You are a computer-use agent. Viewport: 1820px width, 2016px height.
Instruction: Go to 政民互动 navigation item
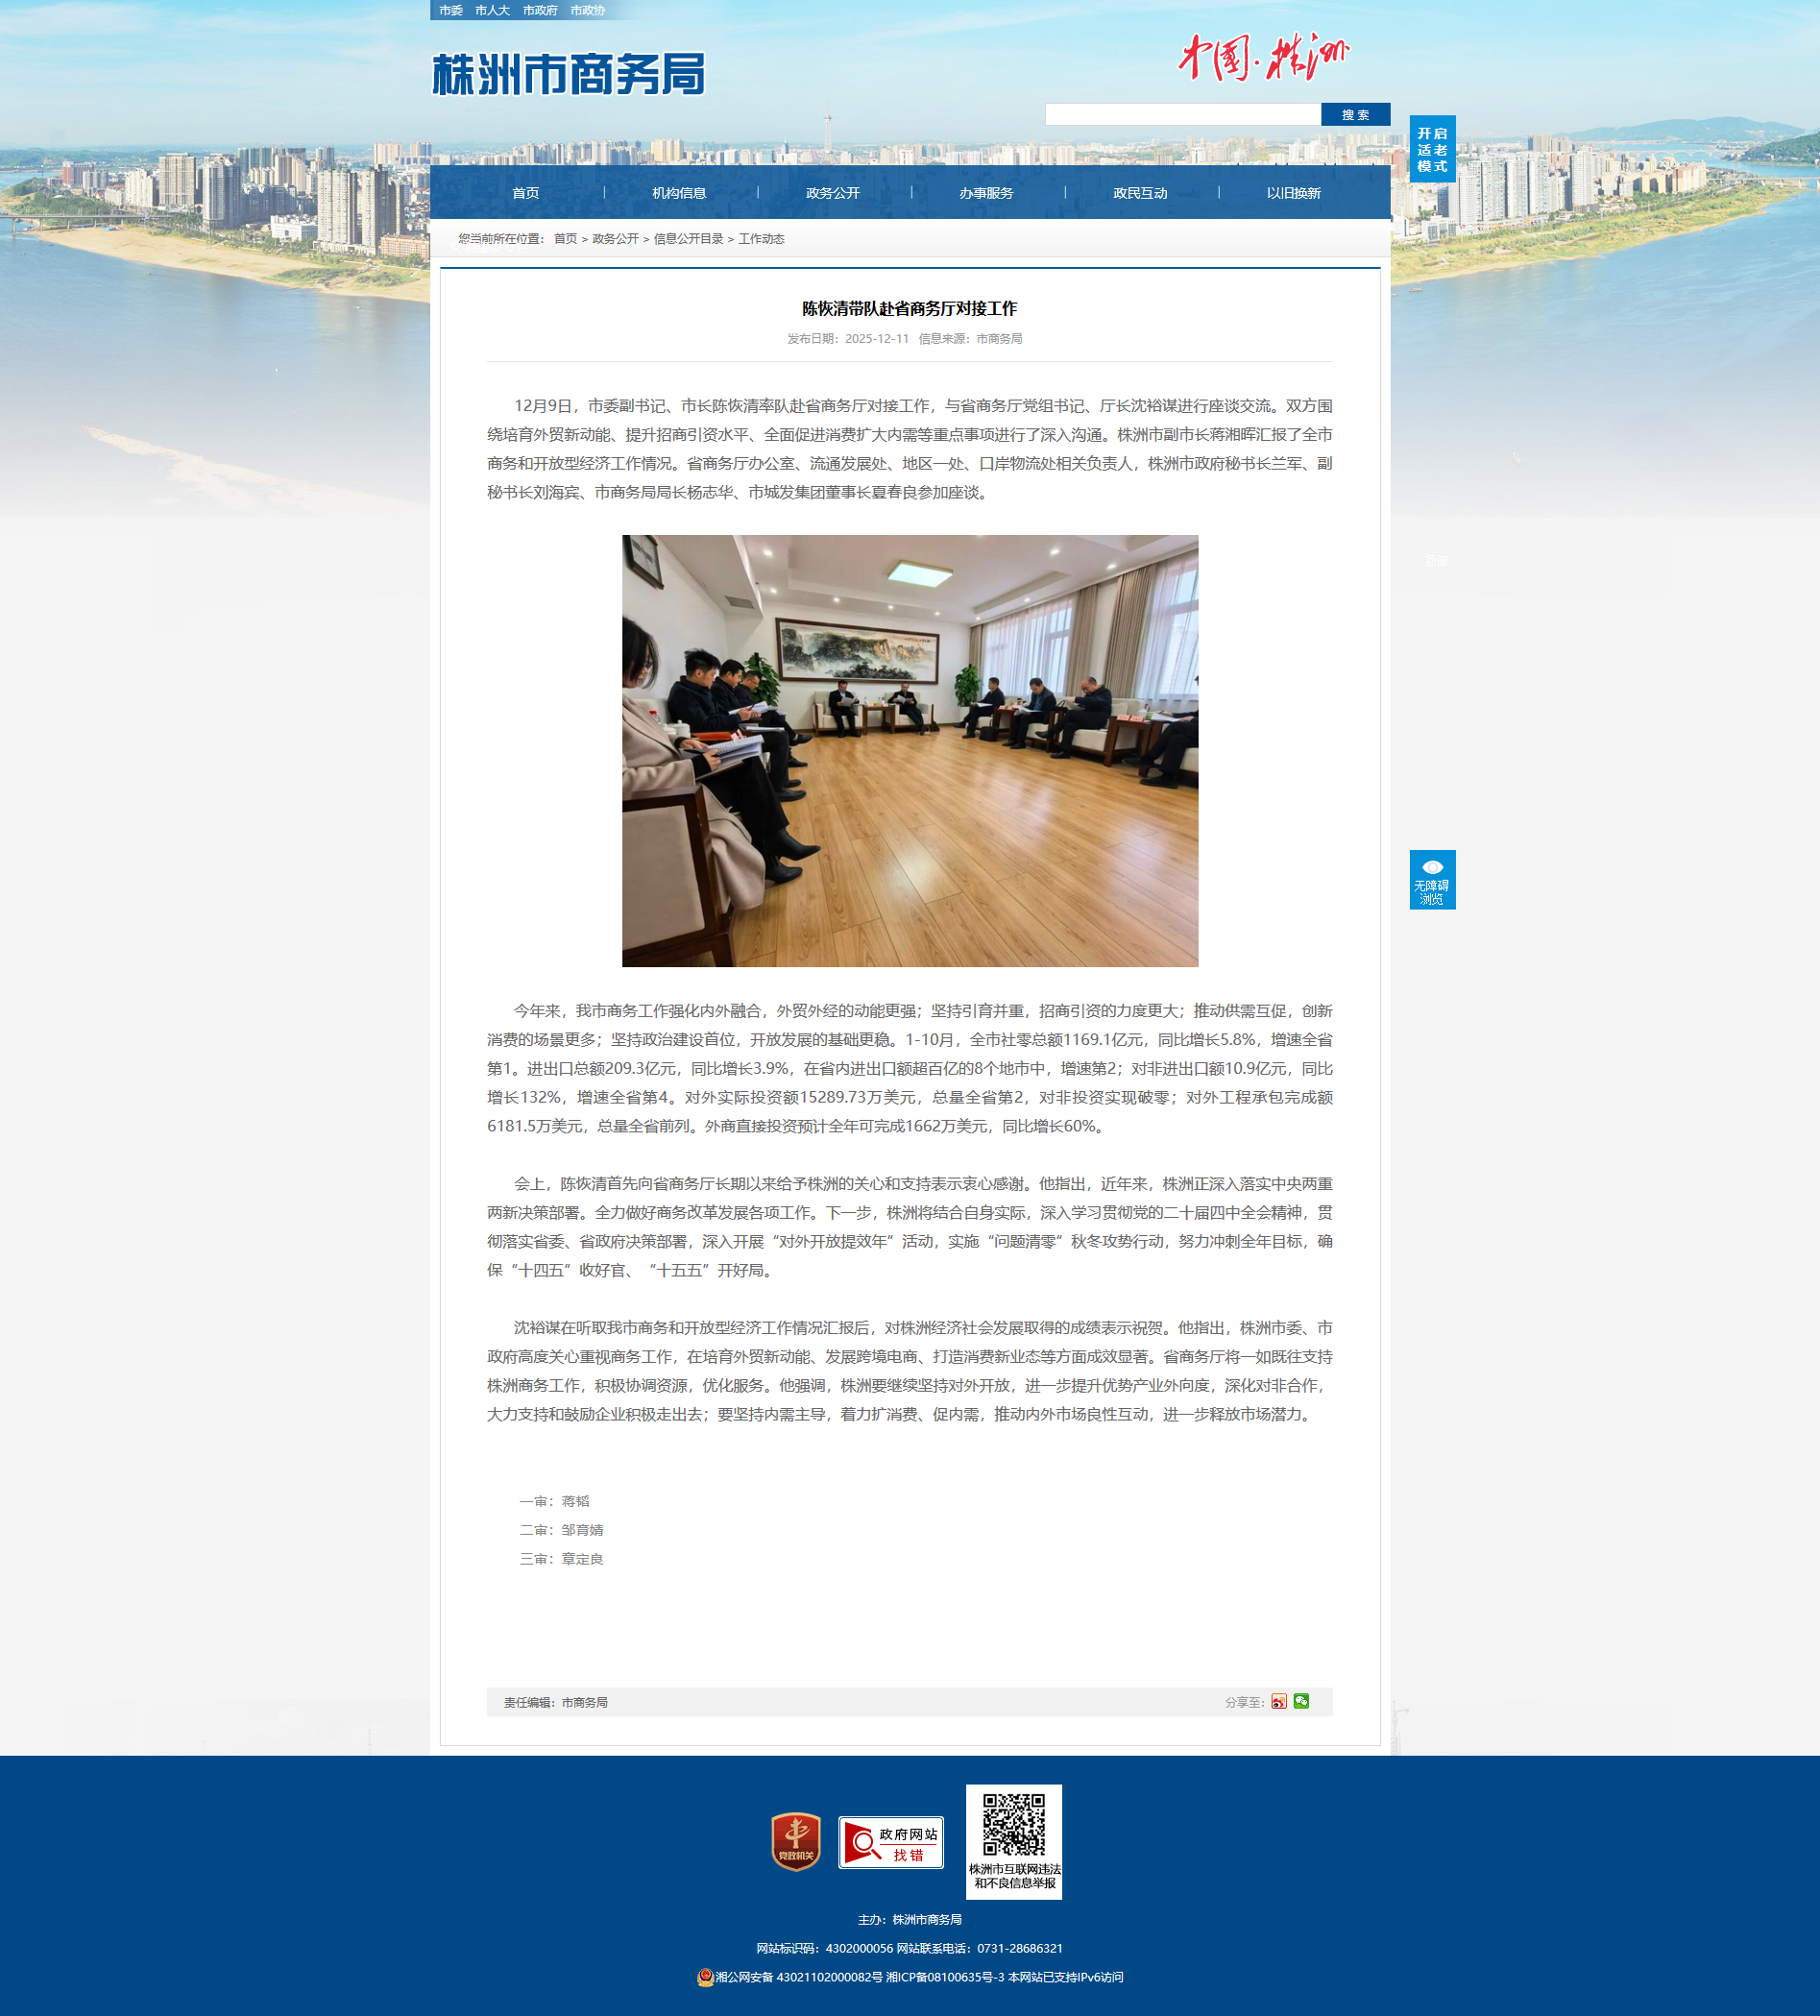(x=1140, y=193)
